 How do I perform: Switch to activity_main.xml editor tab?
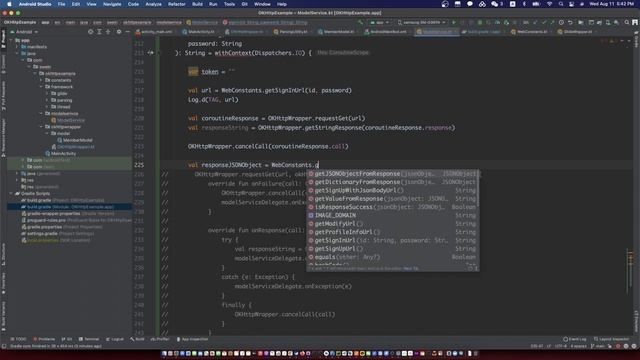154,31
